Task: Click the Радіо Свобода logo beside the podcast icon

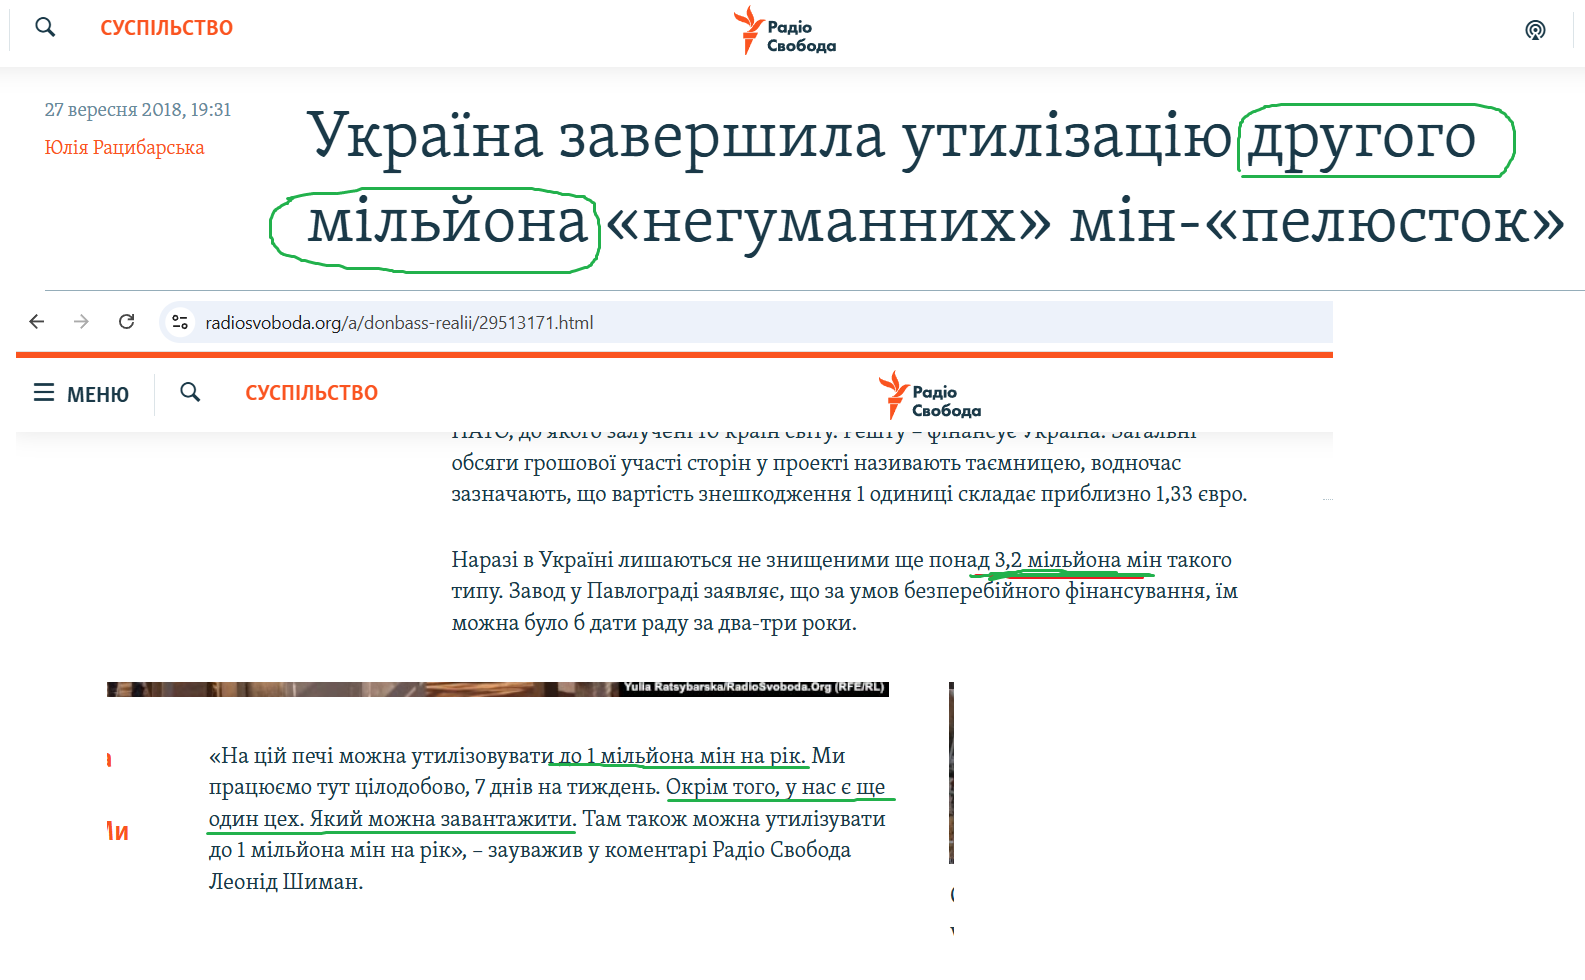Action: (785, 31)
